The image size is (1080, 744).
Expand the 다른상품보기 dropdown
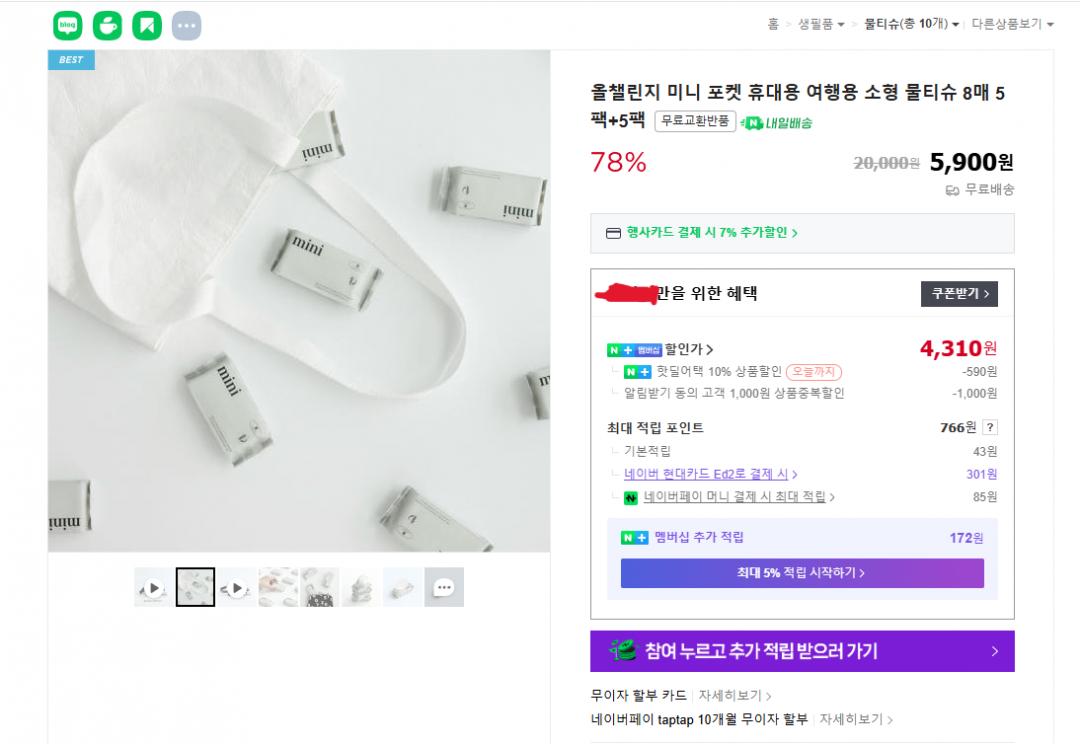1012,24
